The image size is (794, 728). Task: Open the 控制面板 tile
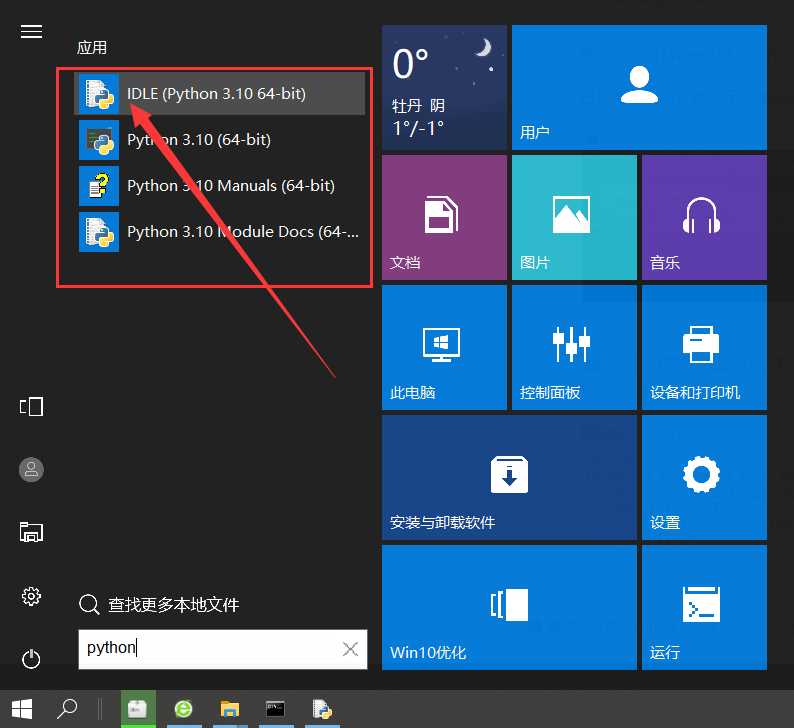click(574, 347)
